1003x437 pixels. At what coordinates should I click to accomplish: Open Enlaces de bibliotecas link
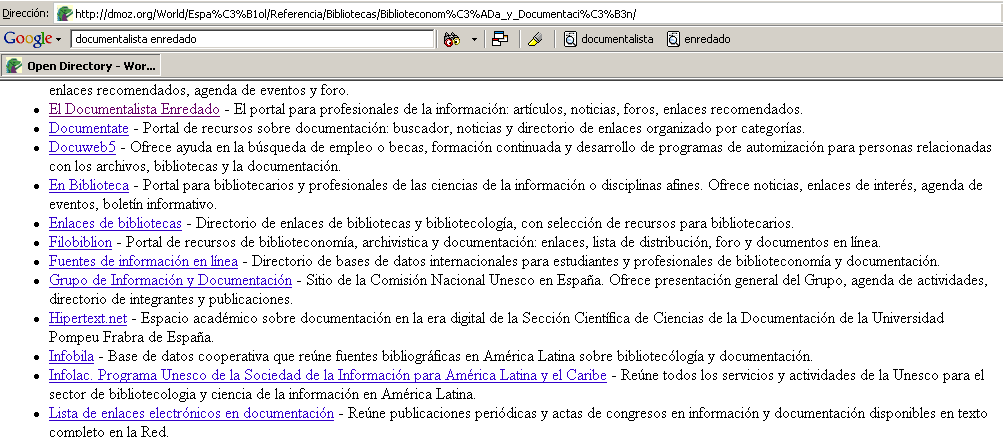point(115,223)
